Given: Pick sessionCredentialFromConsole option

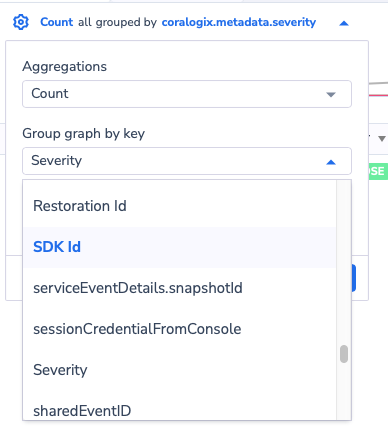Looking at the screenshot, I should [x=180, y=329].
